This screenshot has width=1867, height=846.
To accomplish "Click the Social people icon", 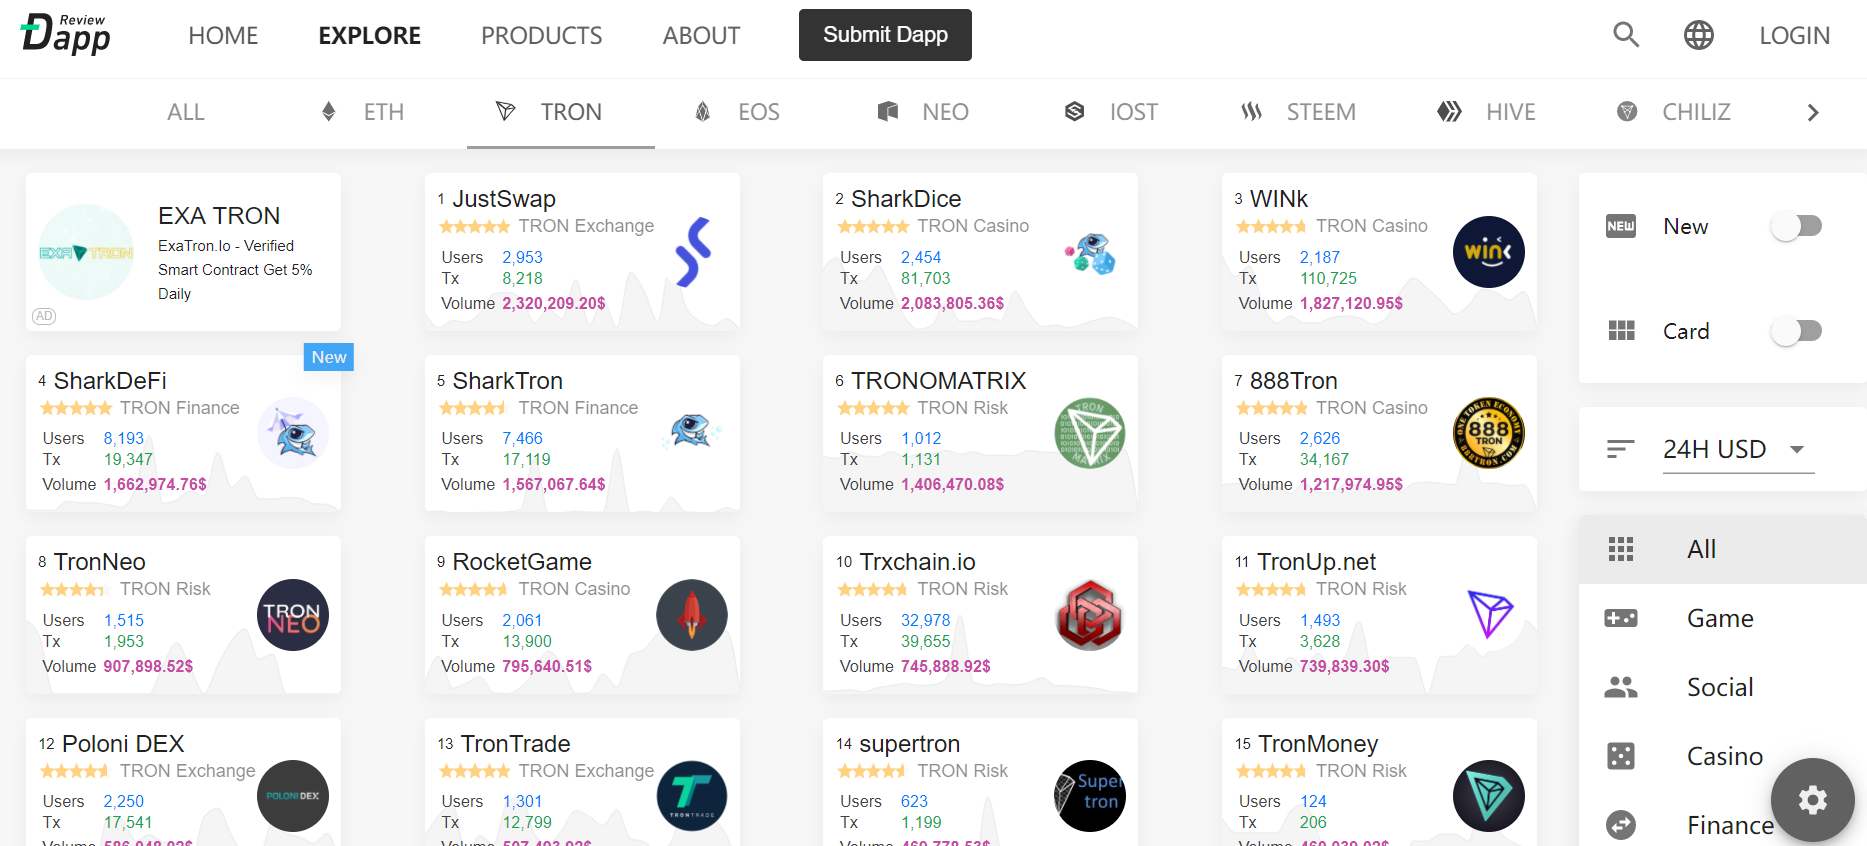I will (x=1621, y=687).
